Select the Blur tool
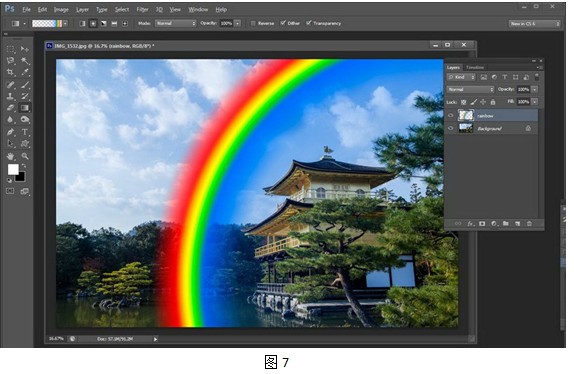The image size is (574, 374). pos(10,120)
